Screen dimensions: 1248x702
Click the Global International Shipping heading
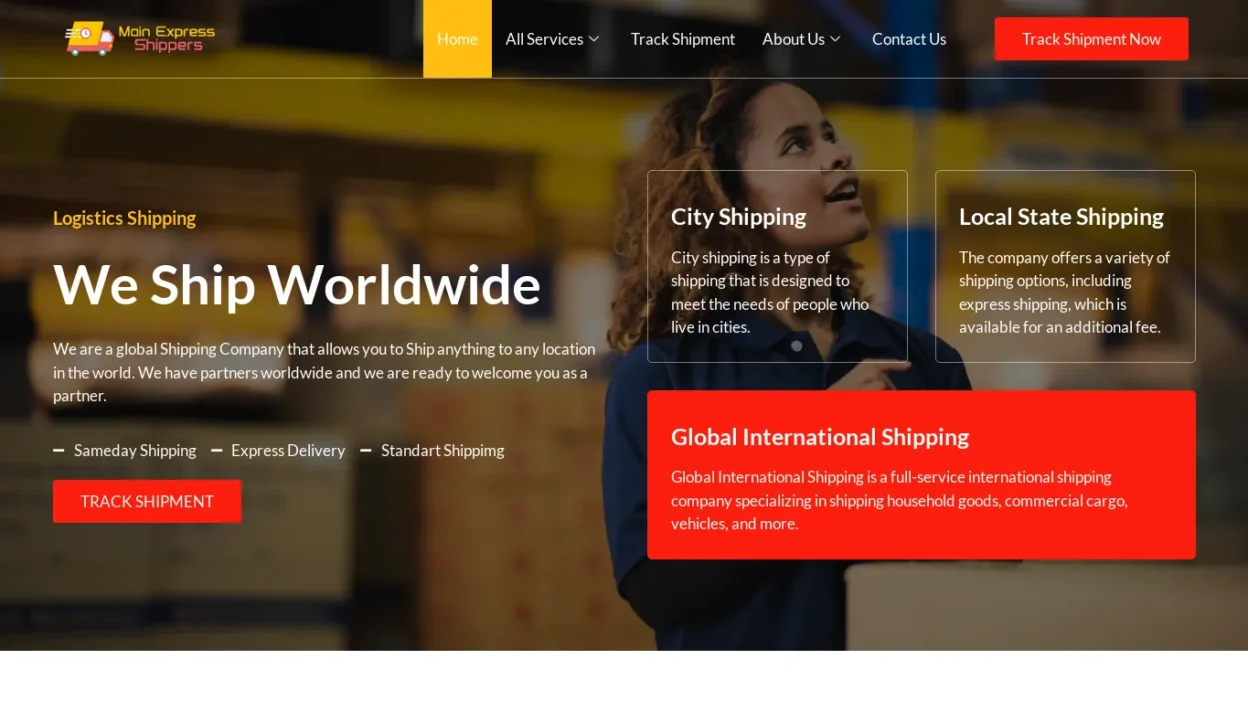click(819, 437)
